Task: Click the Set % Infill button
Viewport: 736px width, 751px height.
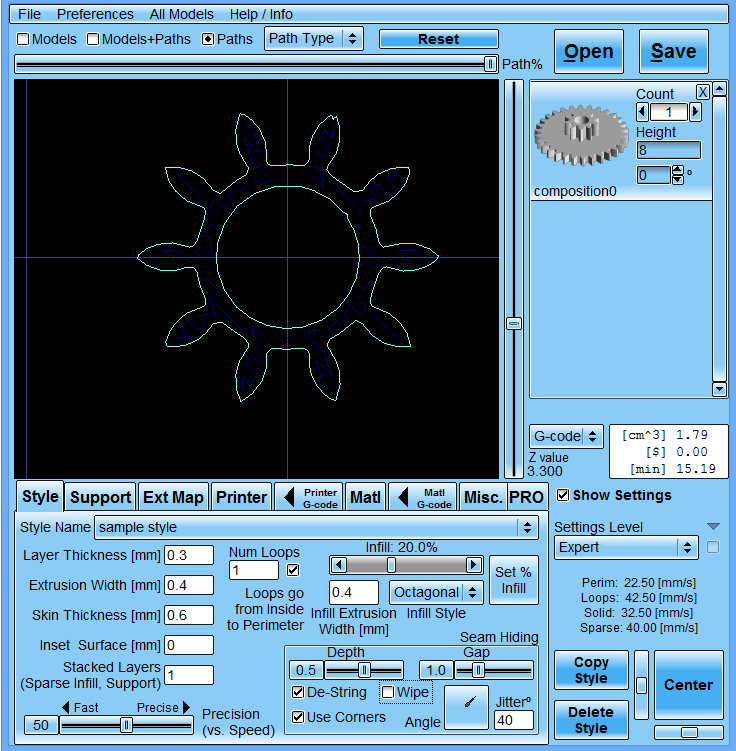Action: [513, 580]
